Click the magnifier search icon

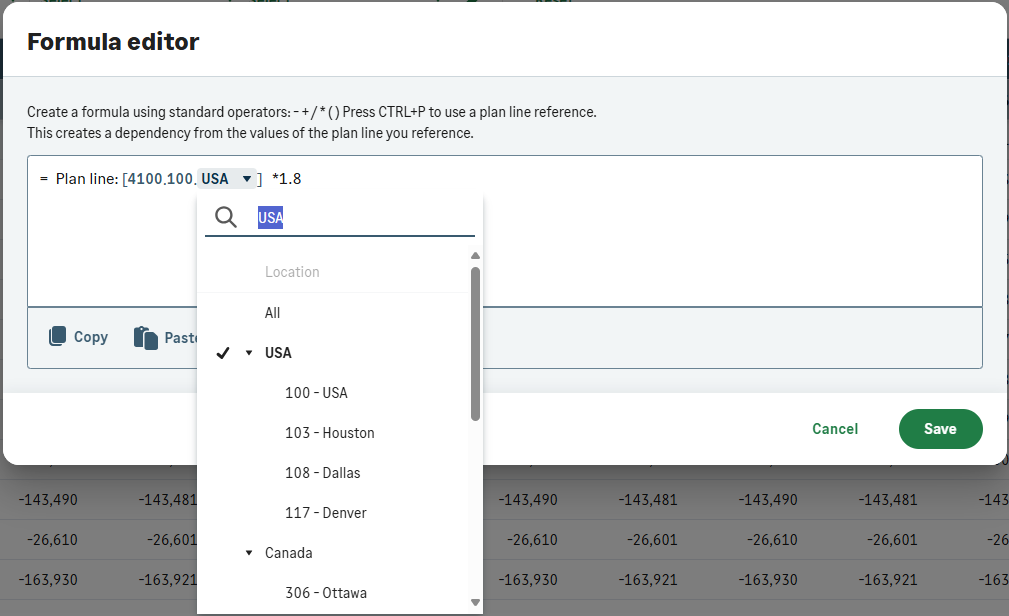click(226, 218)
